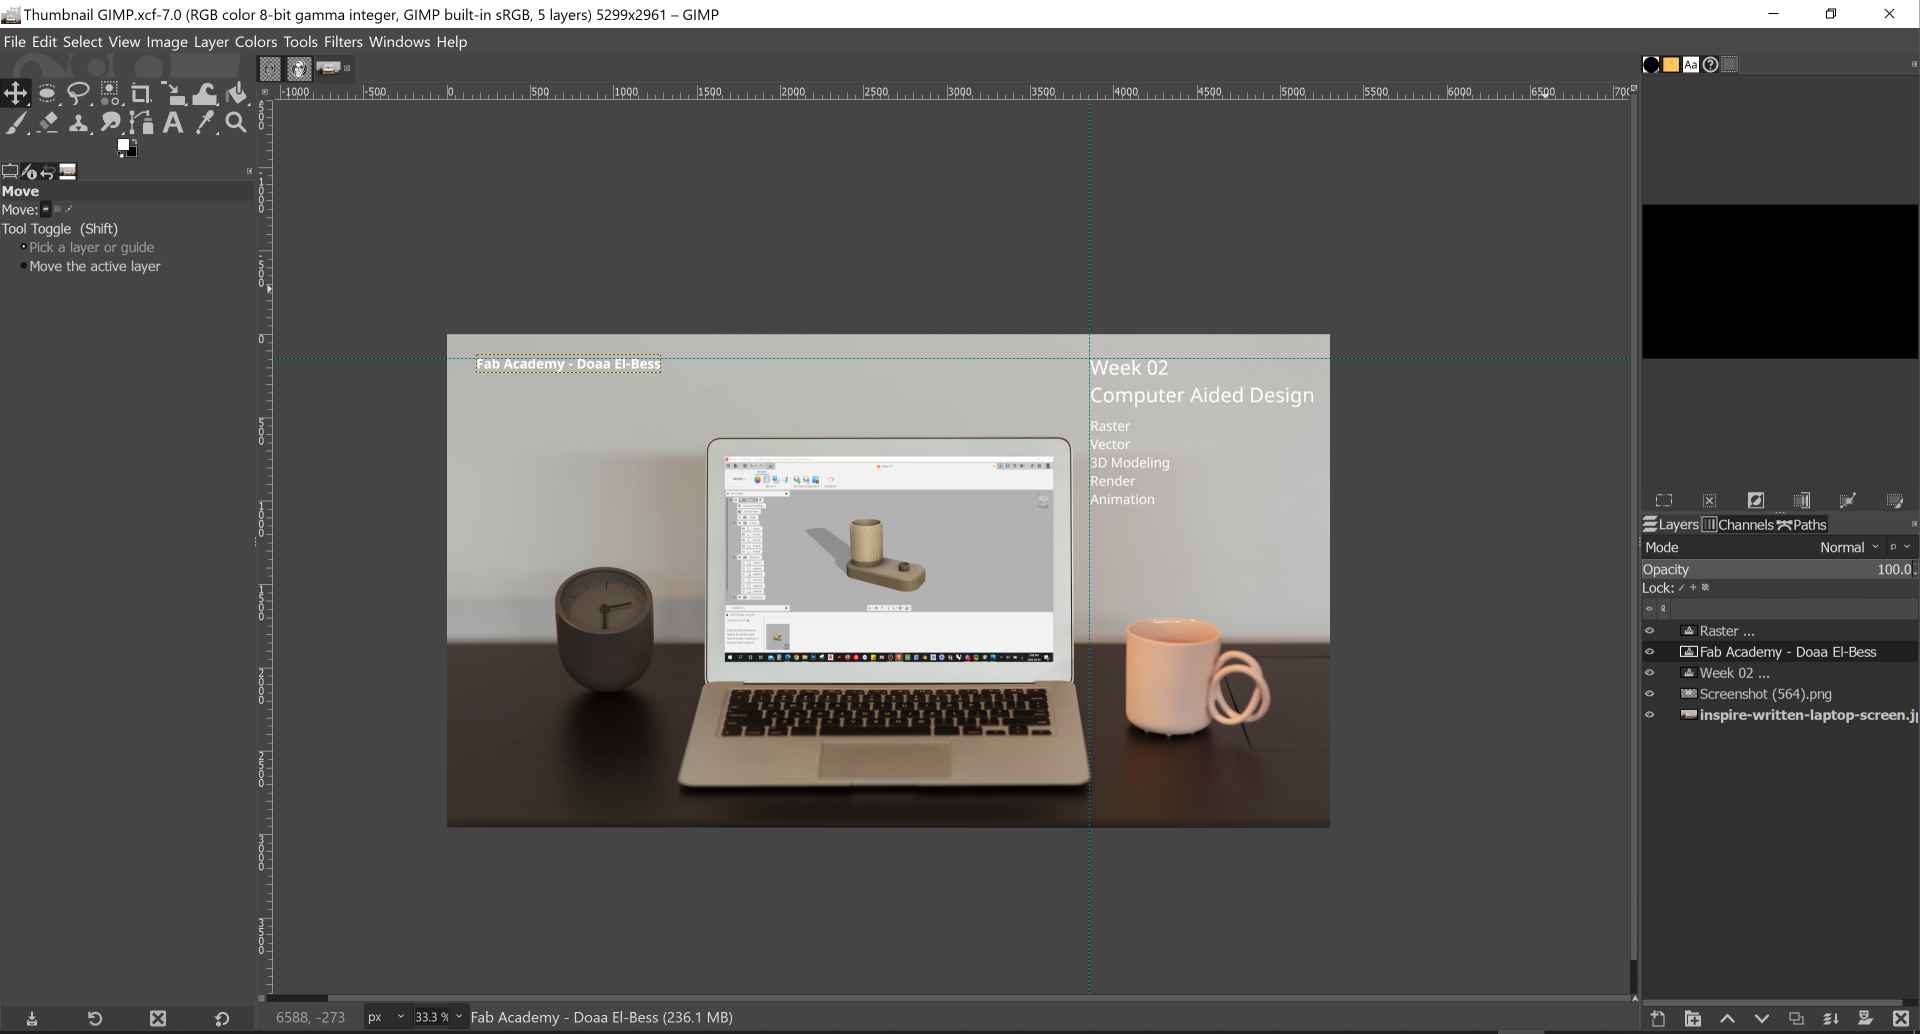Open the Colors menu
This screenshot has height=1034, width=1920.
pyautogui.click(x=256, y=42)
